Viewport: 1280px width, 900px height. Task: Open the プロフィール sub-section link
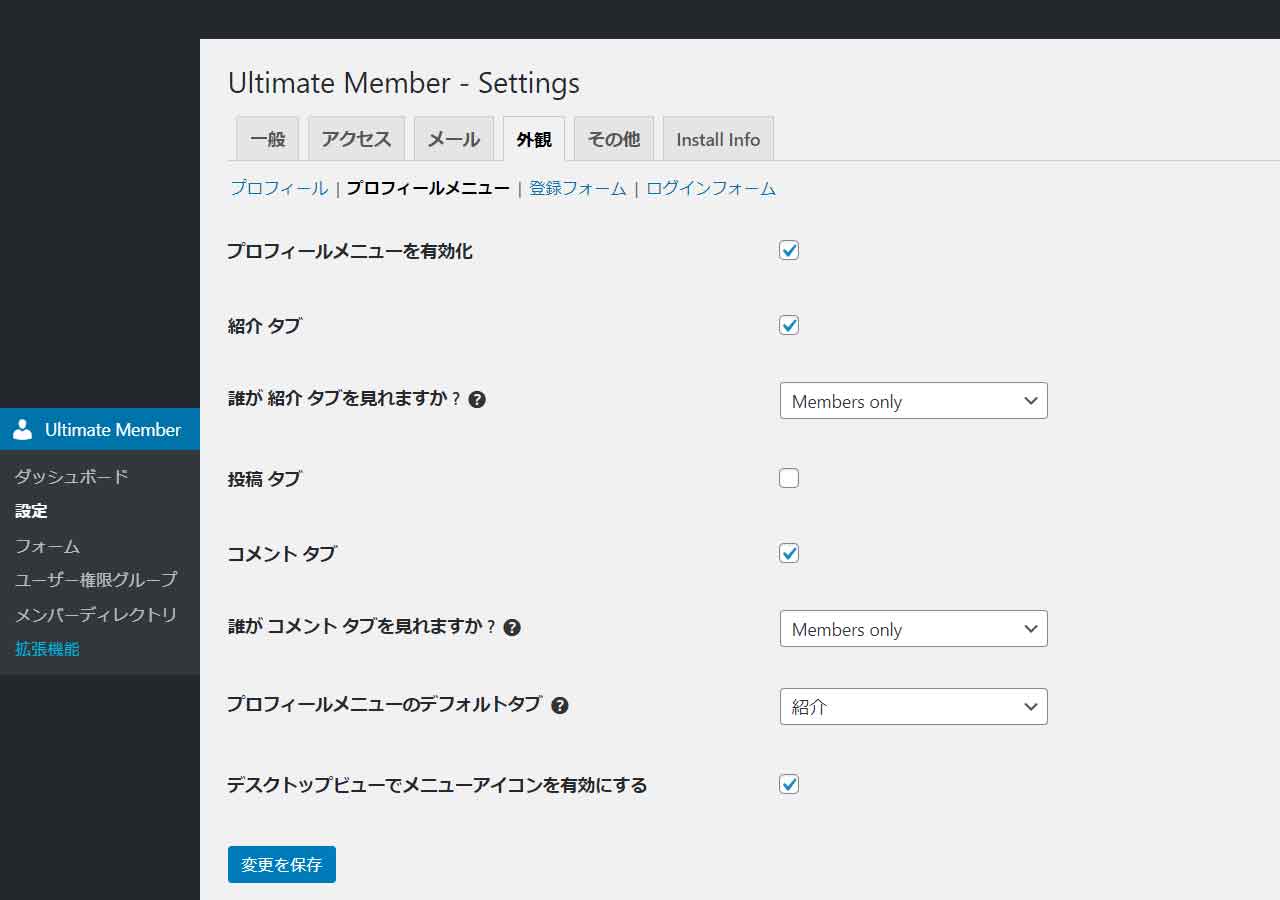coord(279,188)
